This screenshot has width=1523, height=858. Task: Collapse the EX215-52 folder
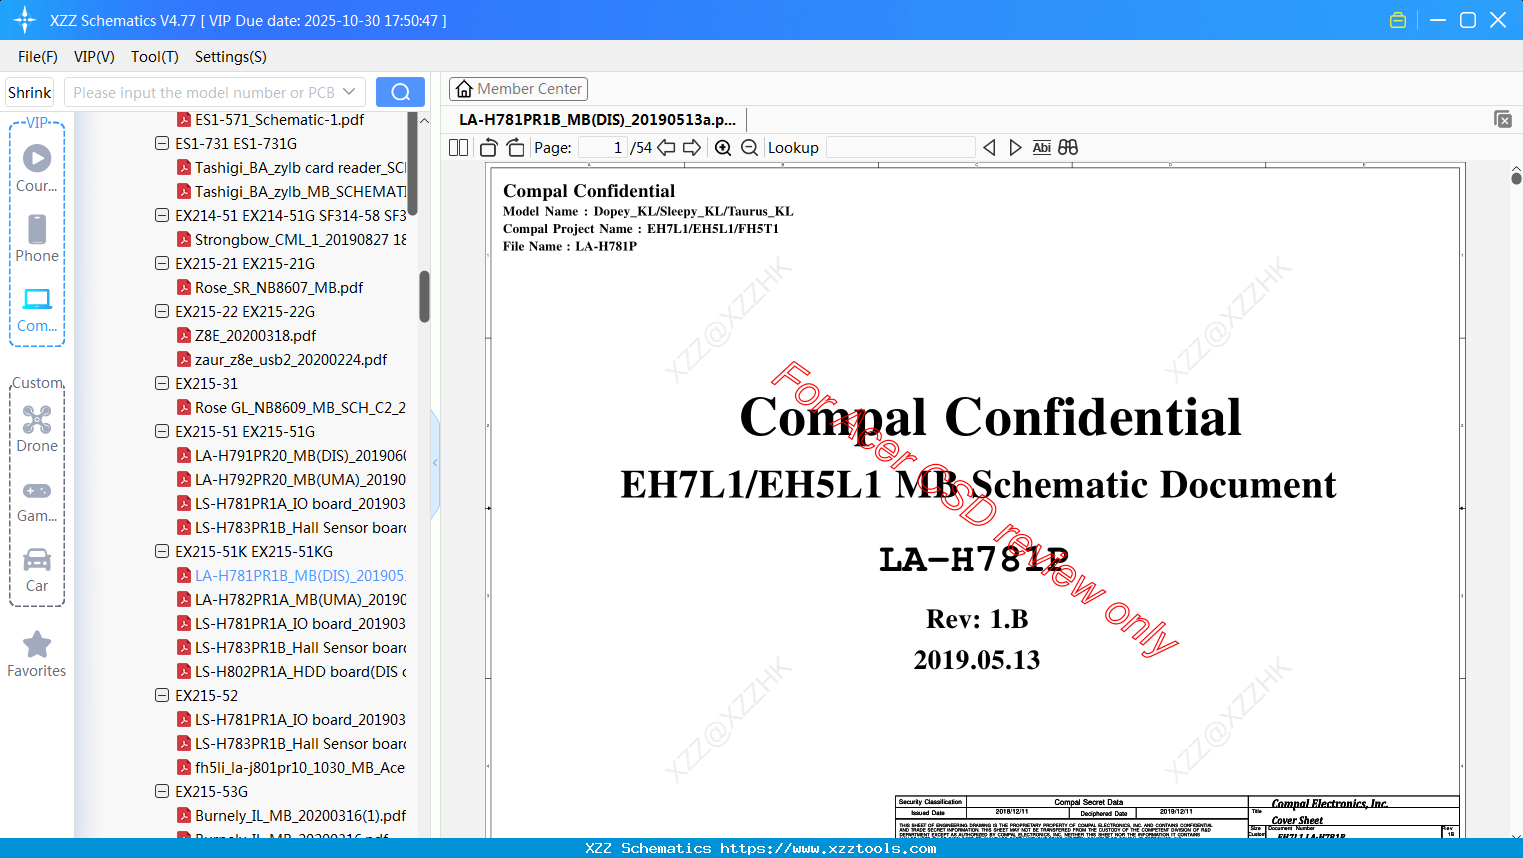(162, 696)
